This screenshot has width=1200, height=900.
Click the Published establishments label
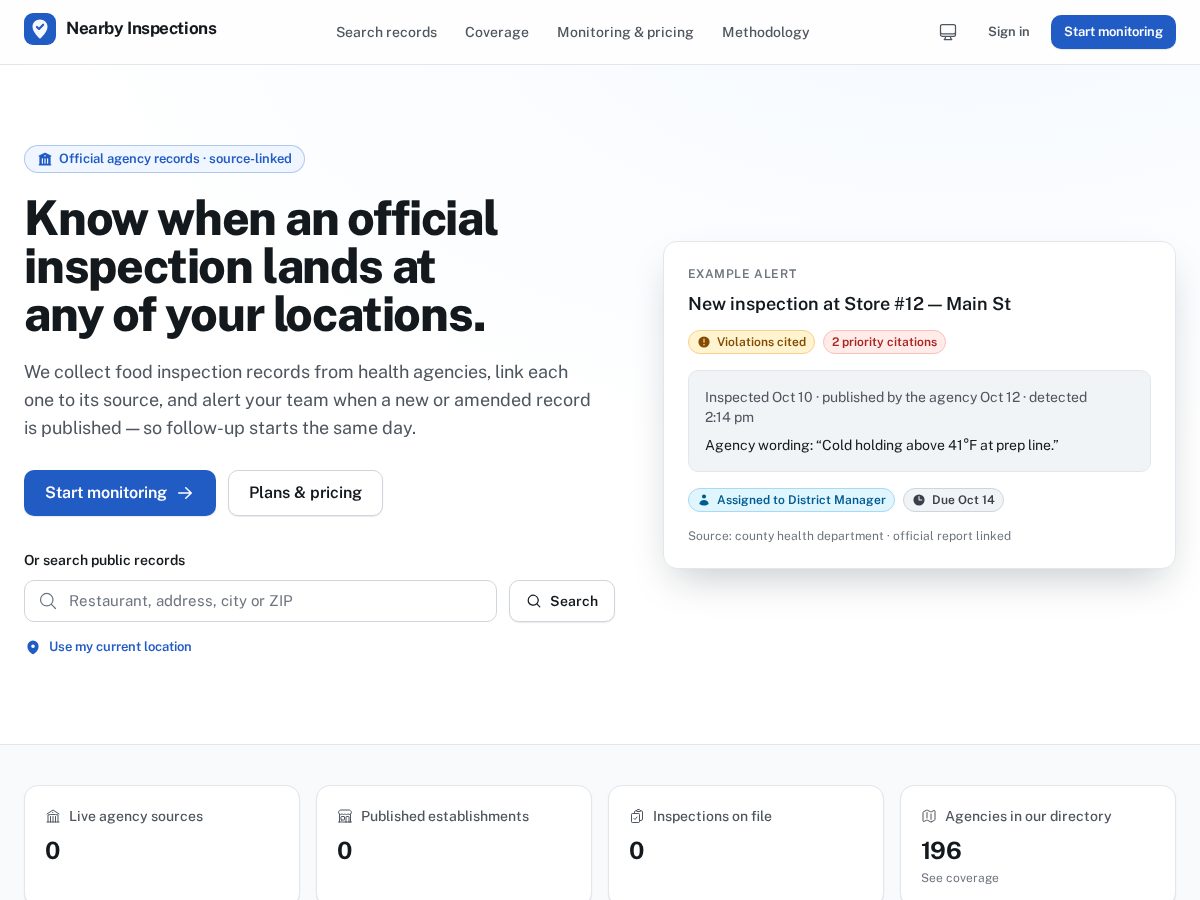[445, 816]
